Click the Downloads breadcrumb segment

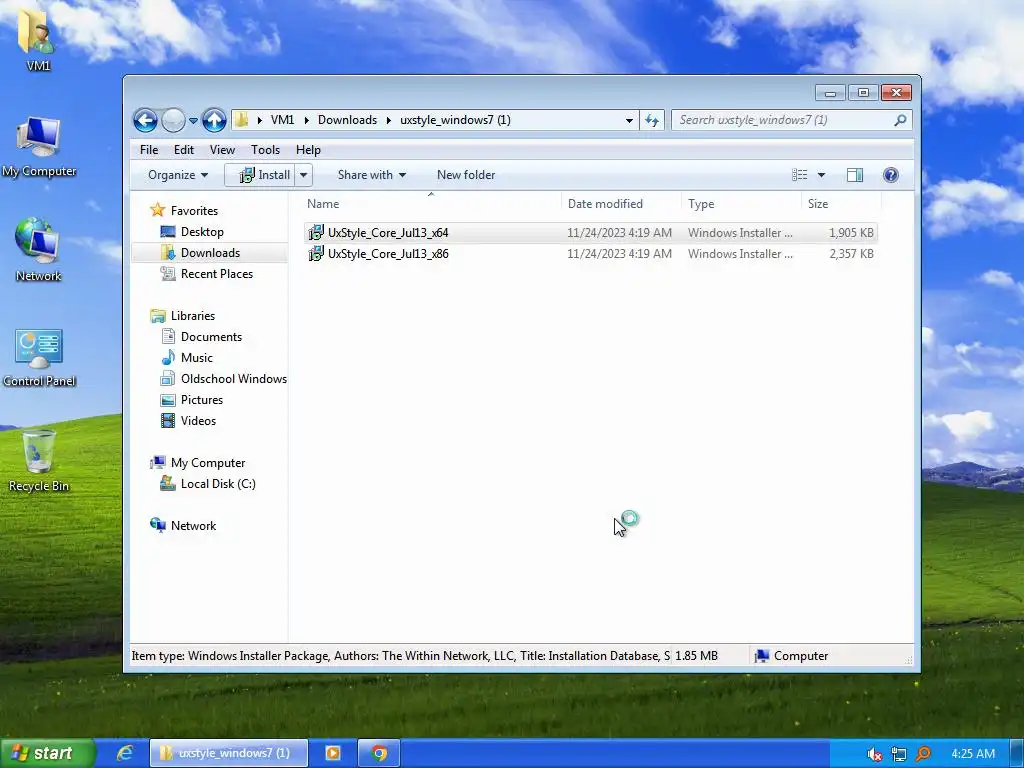pos(347,120)
